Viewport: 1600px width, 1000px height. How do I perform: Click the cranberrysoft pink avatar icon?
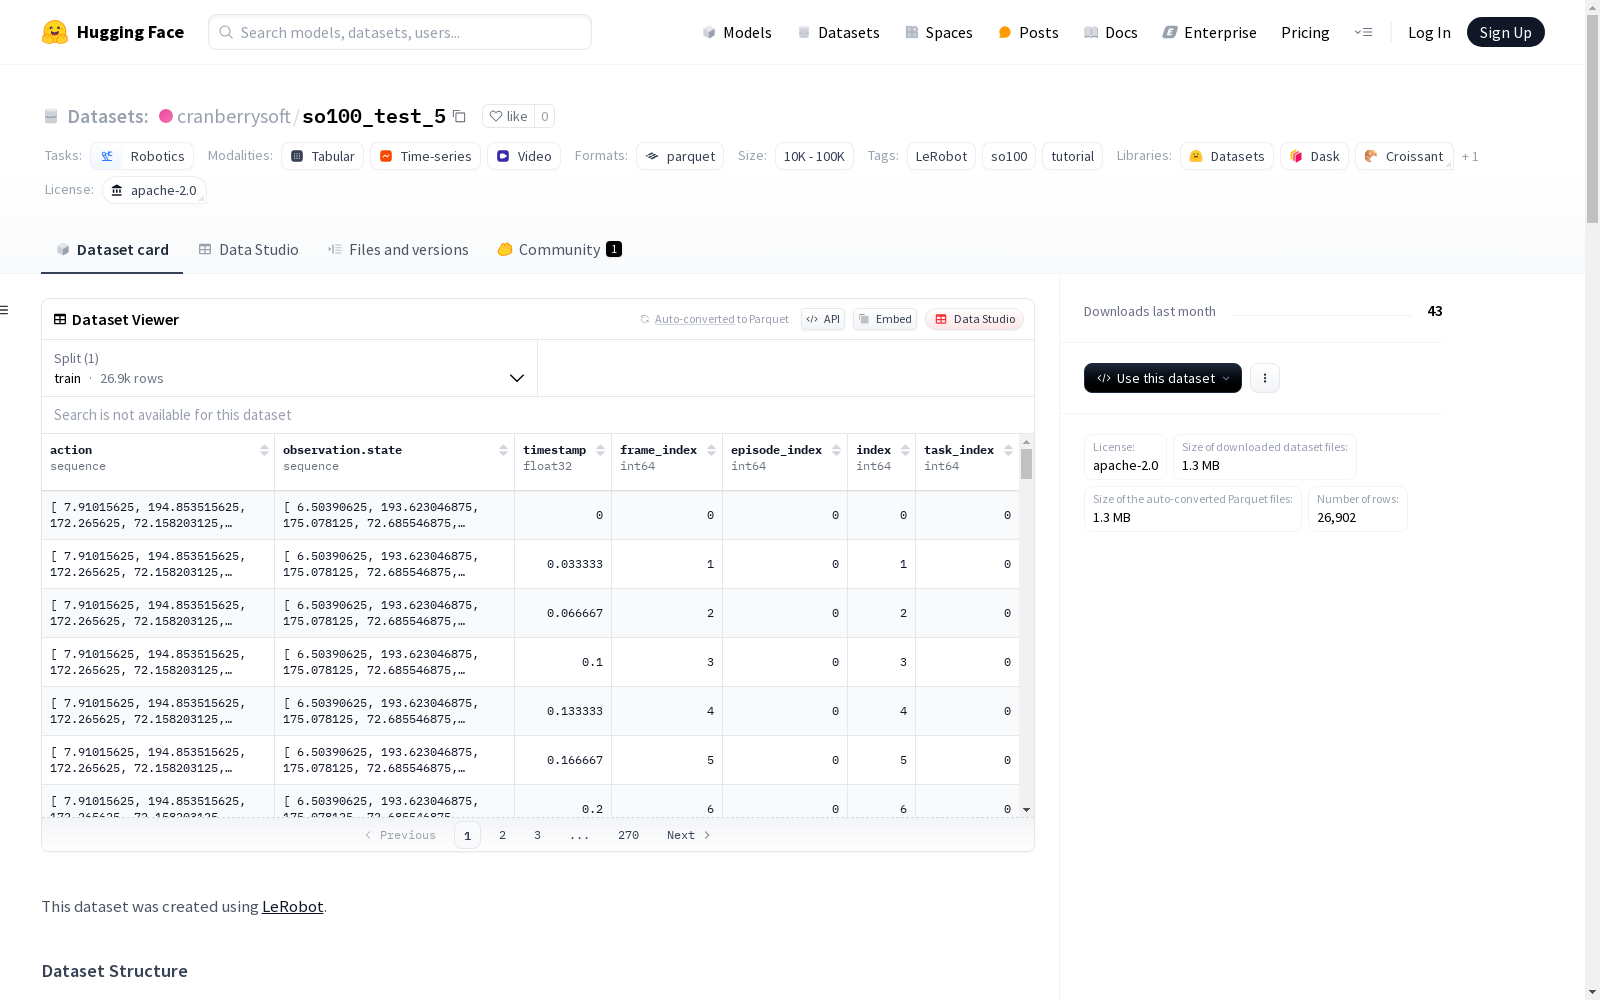coord(166,116)
